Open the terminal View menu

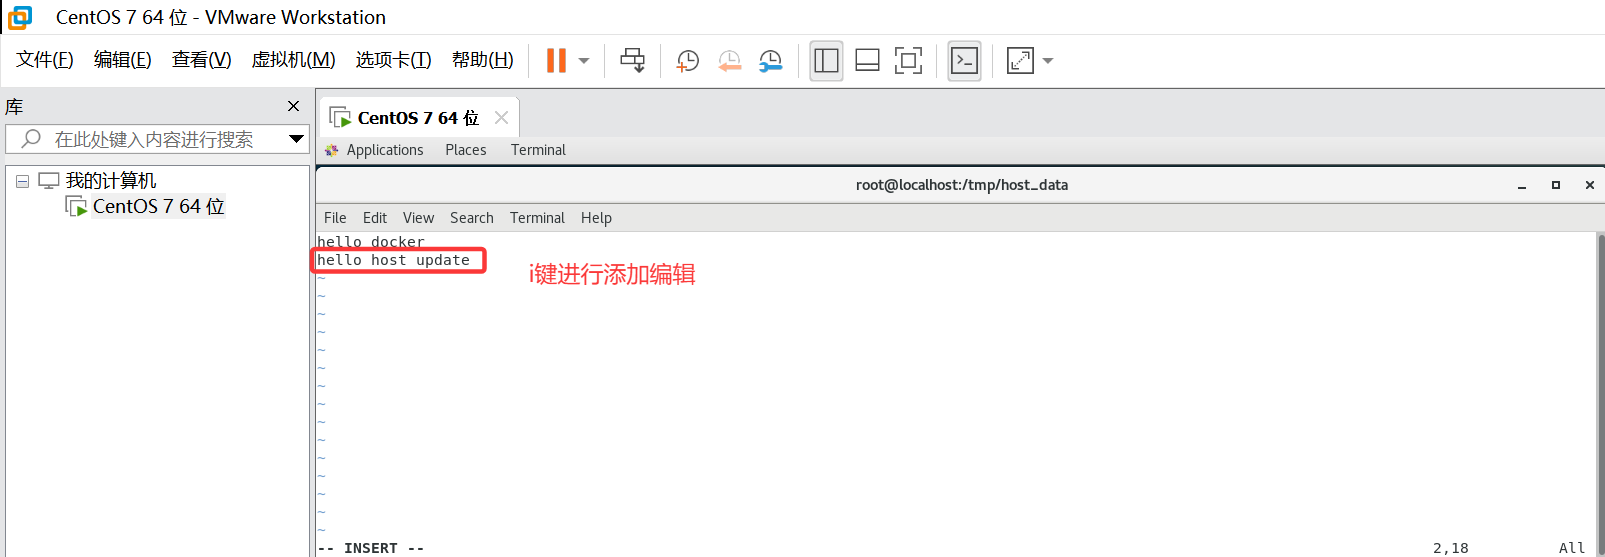pos(418,218)
